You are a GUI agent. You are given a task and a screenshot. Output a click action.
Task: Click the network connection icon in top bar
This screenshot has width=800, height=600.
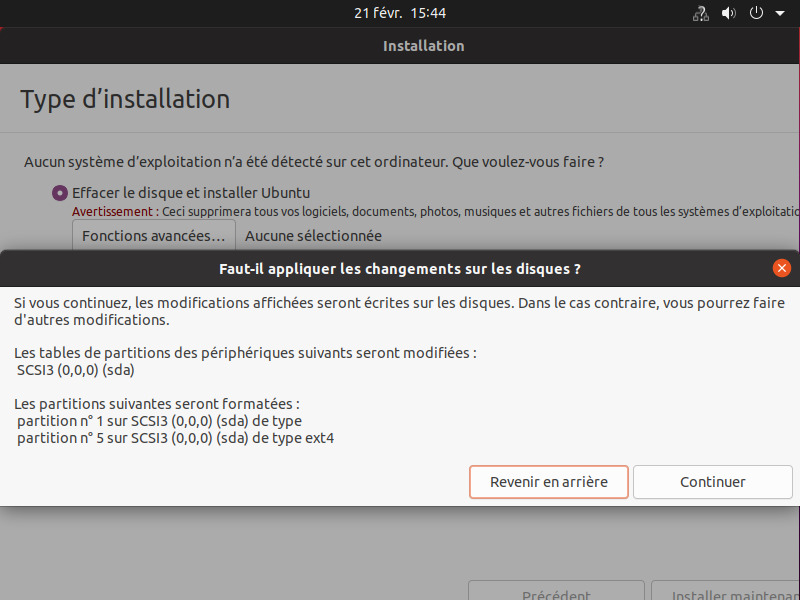pyautogui.click(x=701, y=14)
